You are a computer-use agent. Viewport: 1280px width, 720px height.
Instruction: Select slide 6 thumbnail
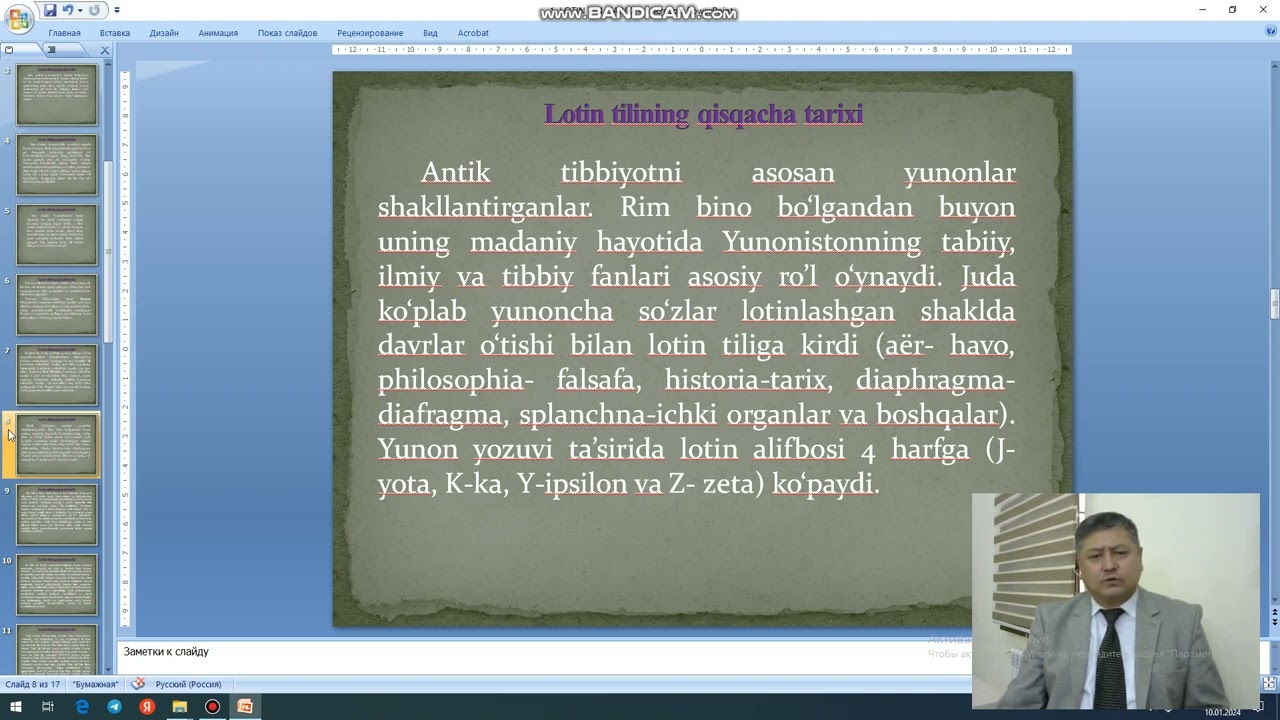coord(57,304)
